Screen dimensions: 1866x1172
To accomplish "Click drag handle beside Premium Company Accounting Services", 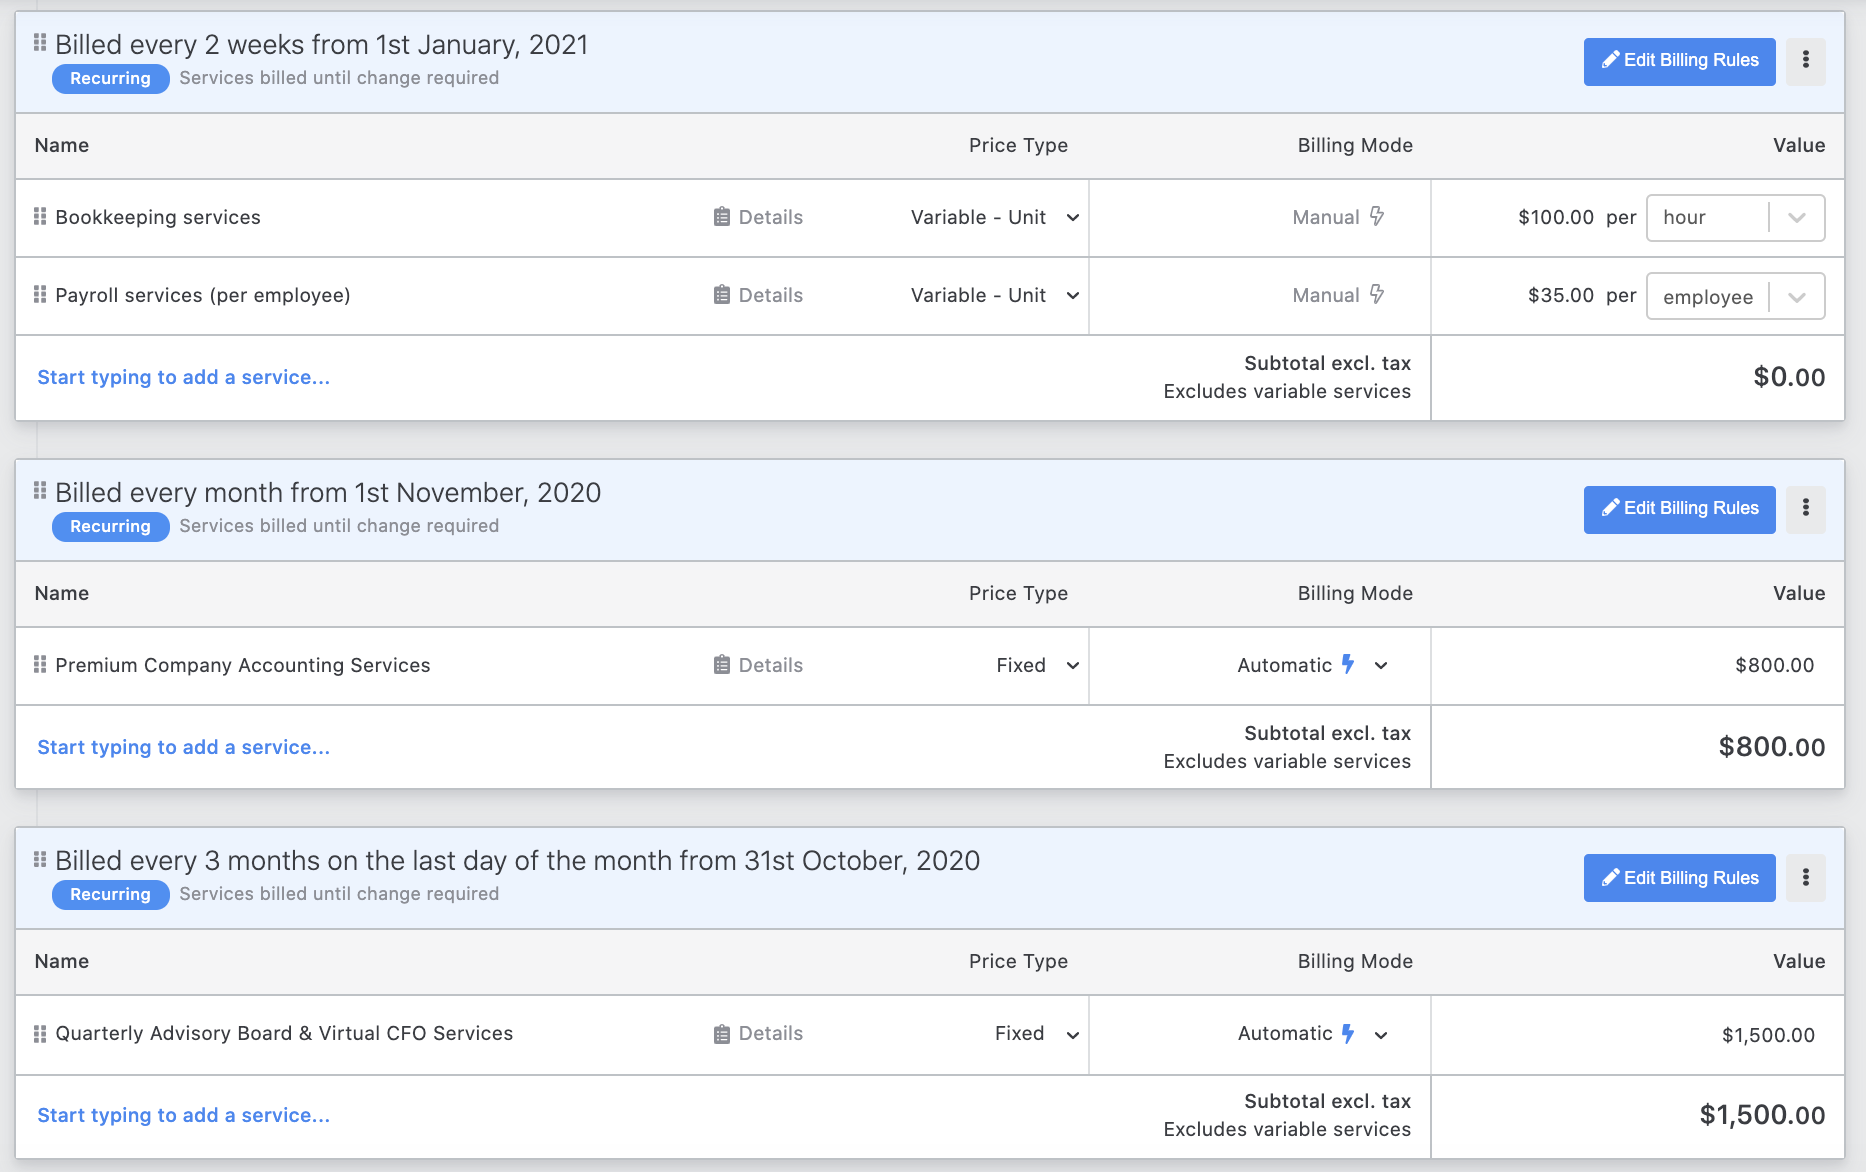I will click(40, 665).
